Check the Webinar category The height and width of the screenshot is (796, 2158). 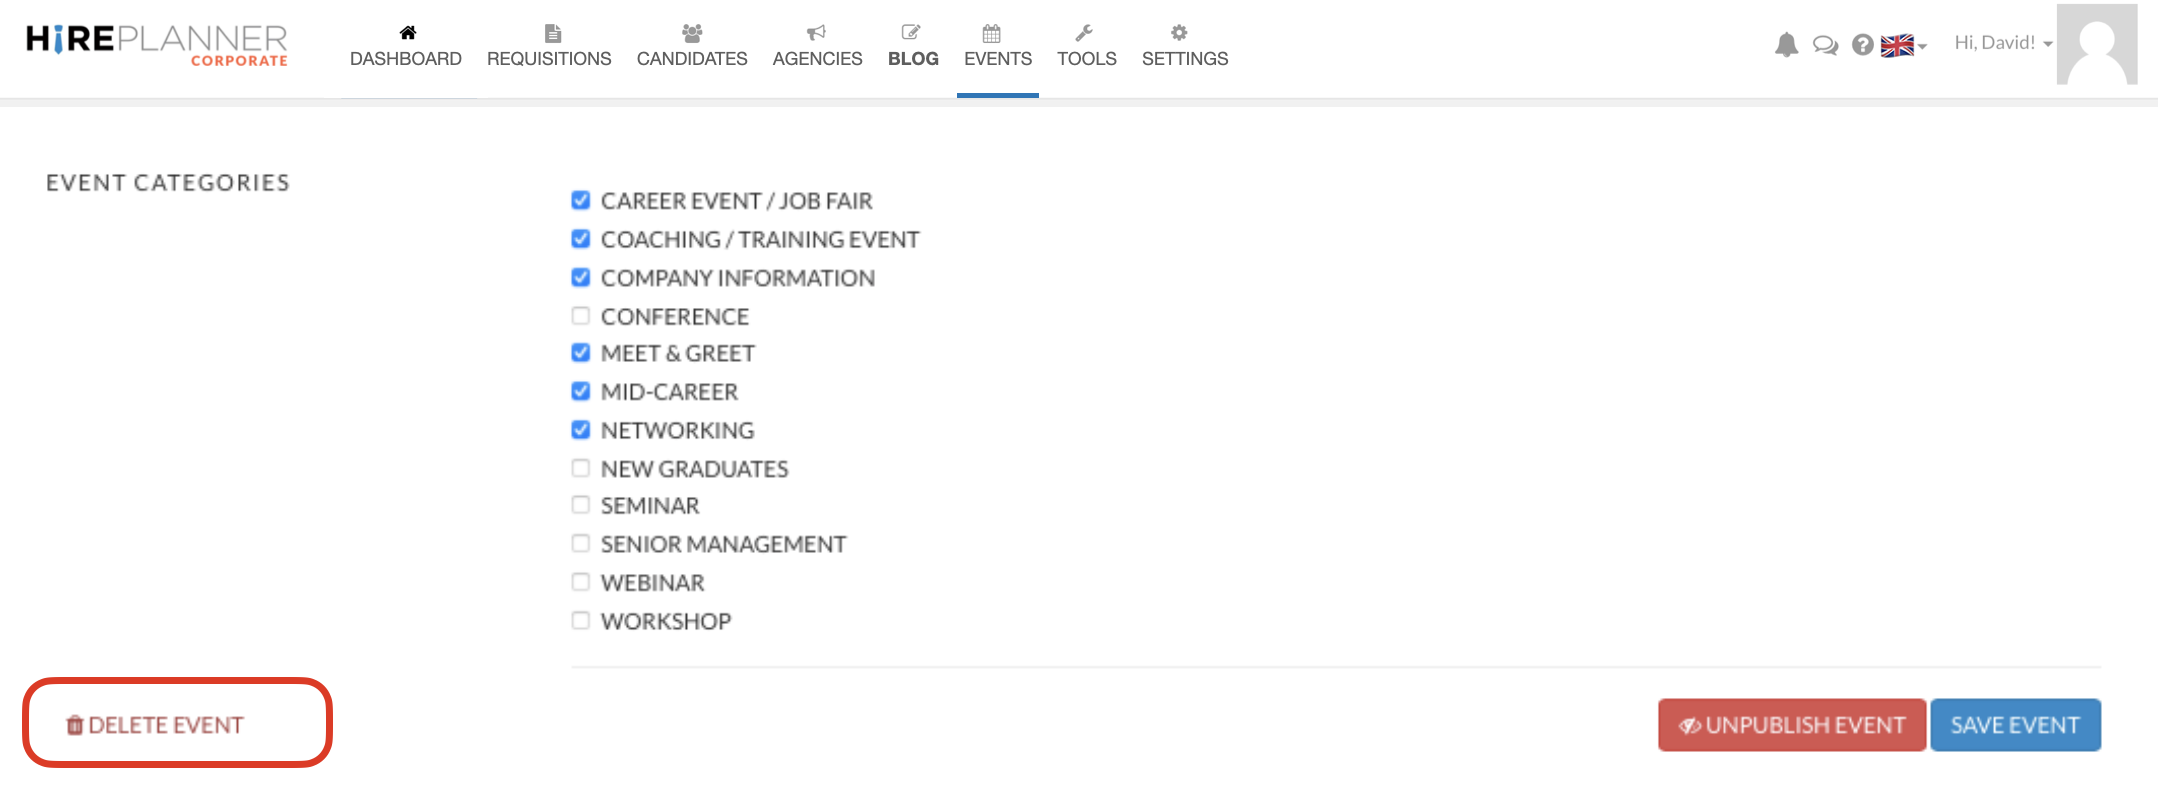581,582
